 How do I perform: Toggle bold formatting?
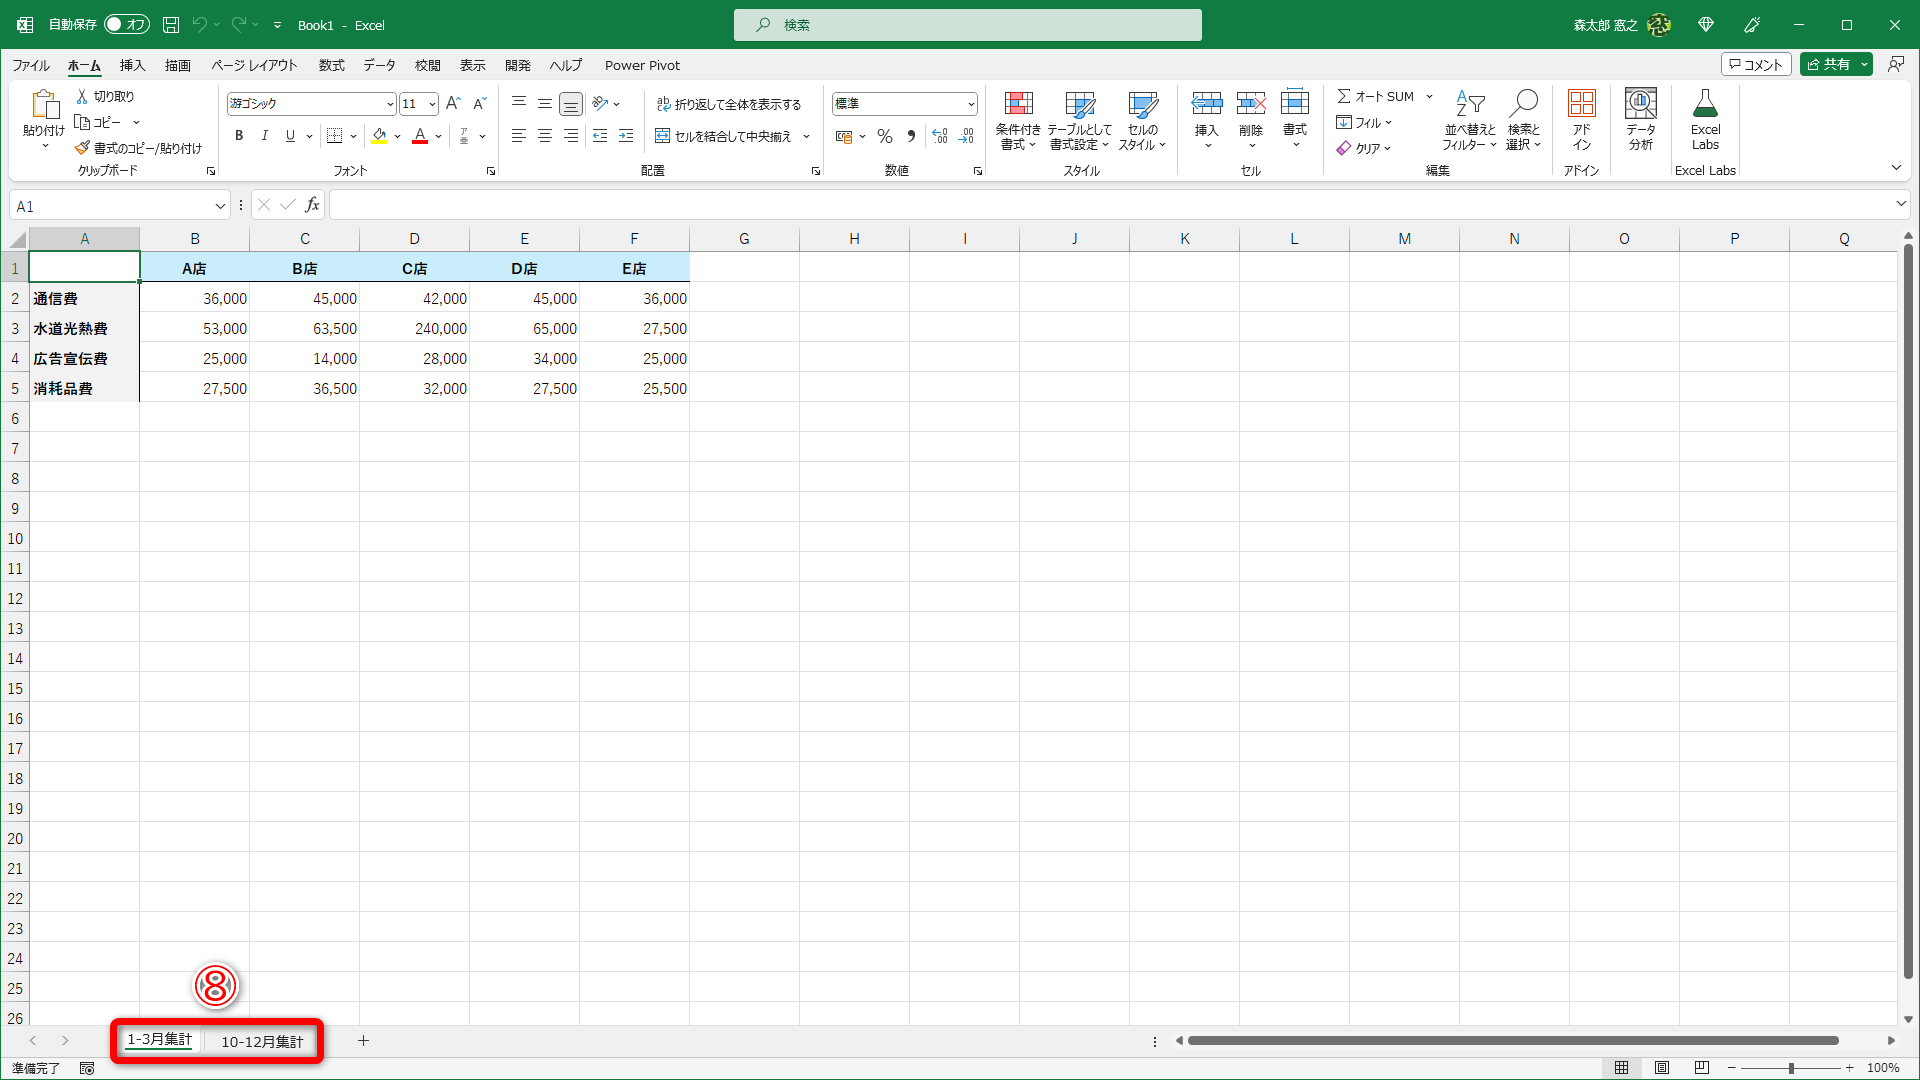tap(238, 136)
